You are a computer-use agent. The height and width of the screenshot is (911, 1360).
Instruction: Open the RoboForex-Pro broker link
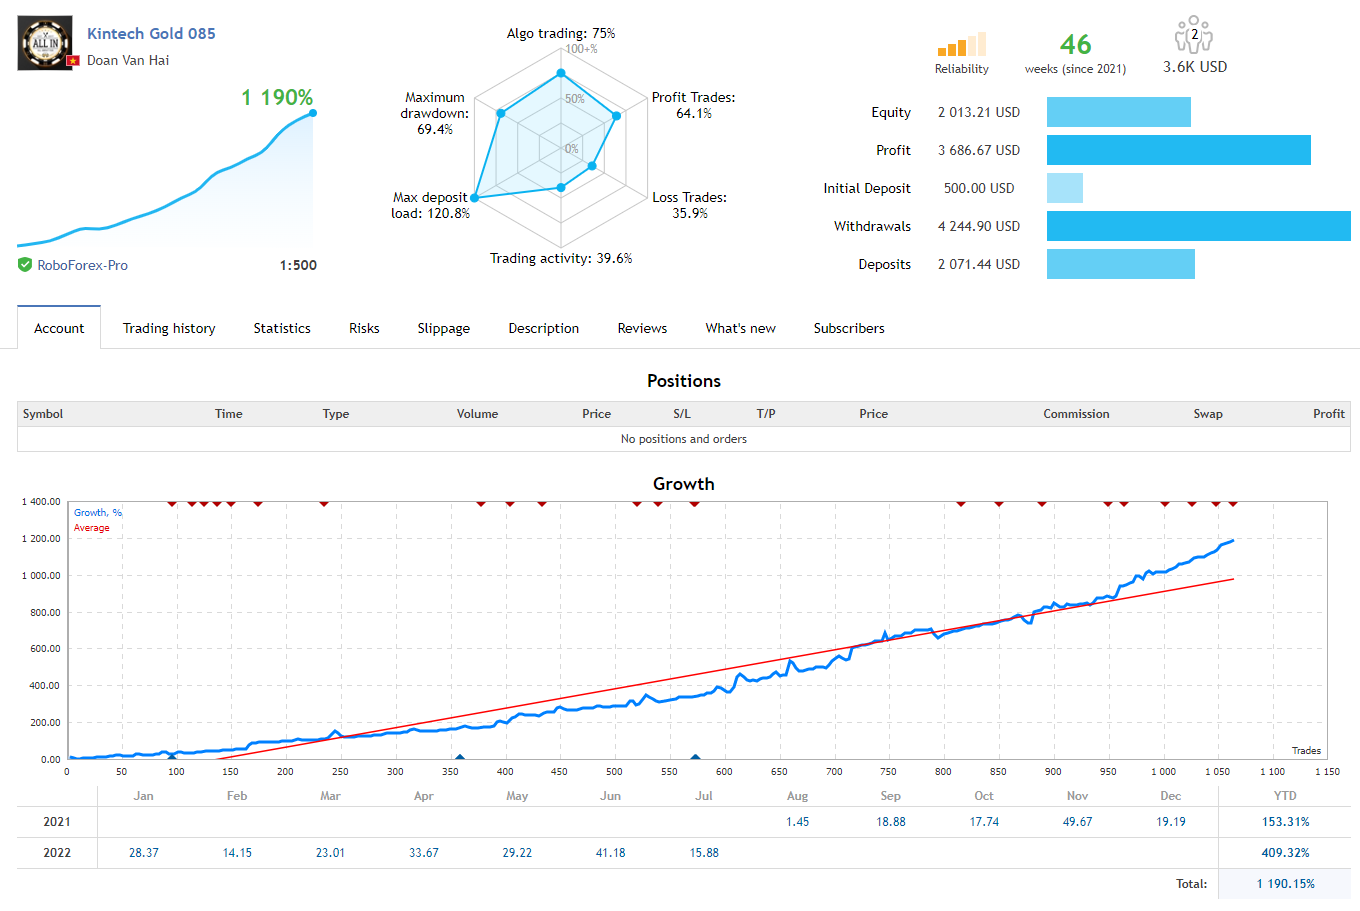(83, 265)
